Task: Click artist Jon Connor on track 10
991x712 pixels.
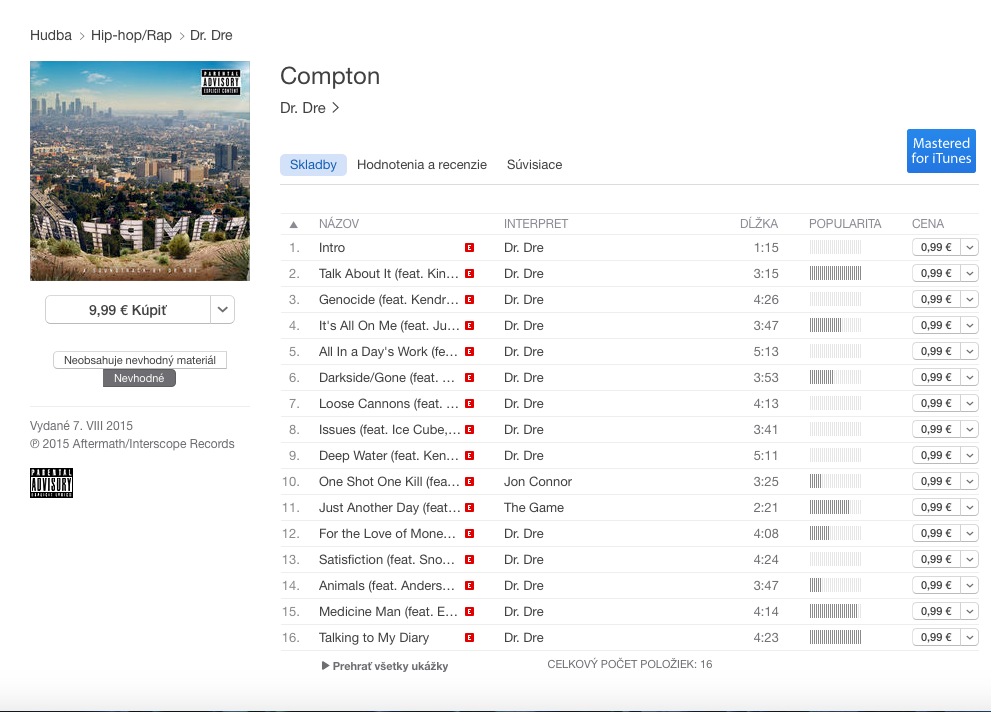Action: click(538, 481)
